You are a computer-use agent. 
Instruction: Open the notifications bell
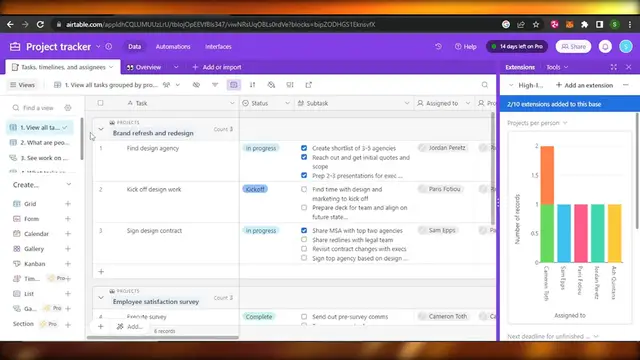point(605,47)
